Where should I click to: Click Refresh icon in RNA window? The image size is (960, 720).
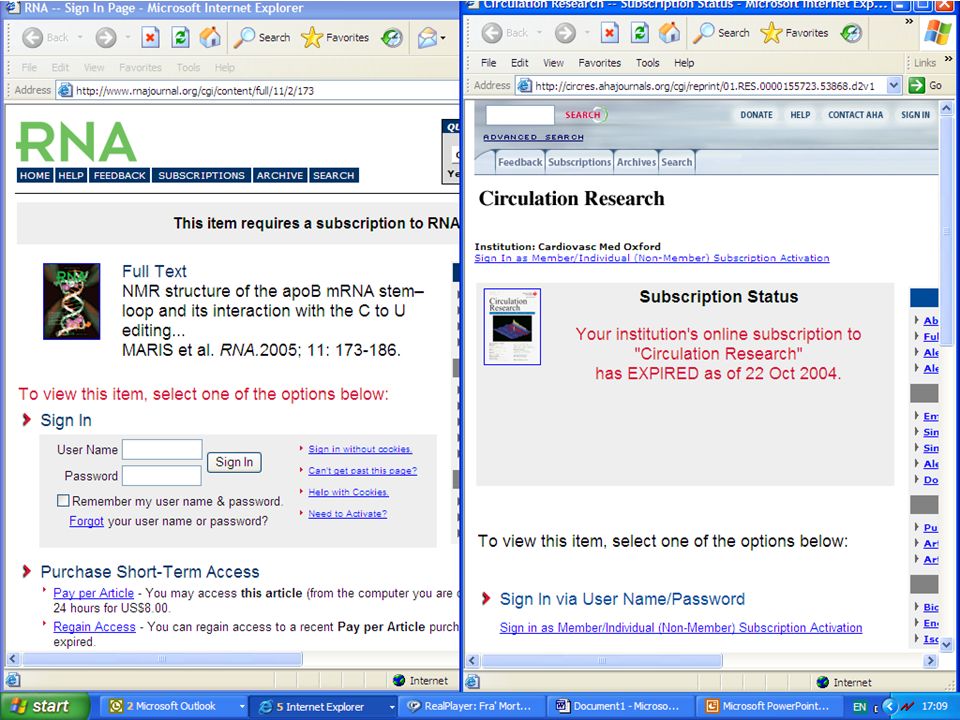[180, 38]
